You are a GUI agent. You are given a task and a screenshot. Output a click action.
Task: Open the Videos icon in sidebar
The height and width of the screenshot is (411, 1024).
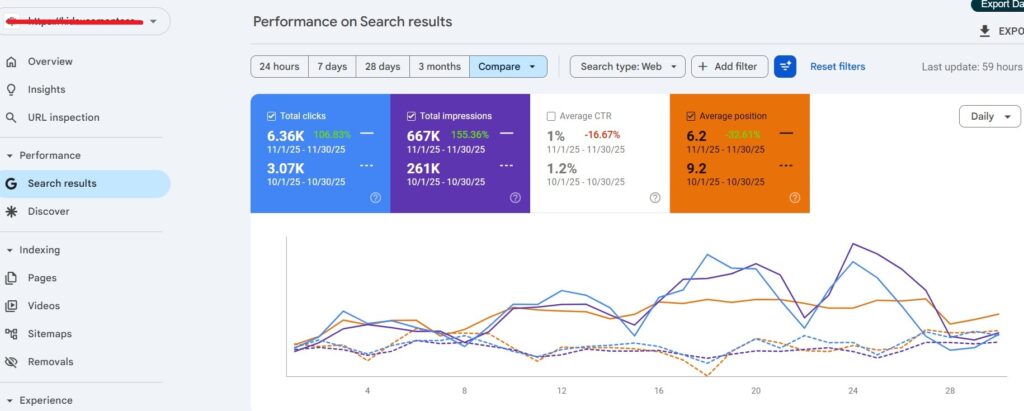pyautogui.click(x=10, y=306)
